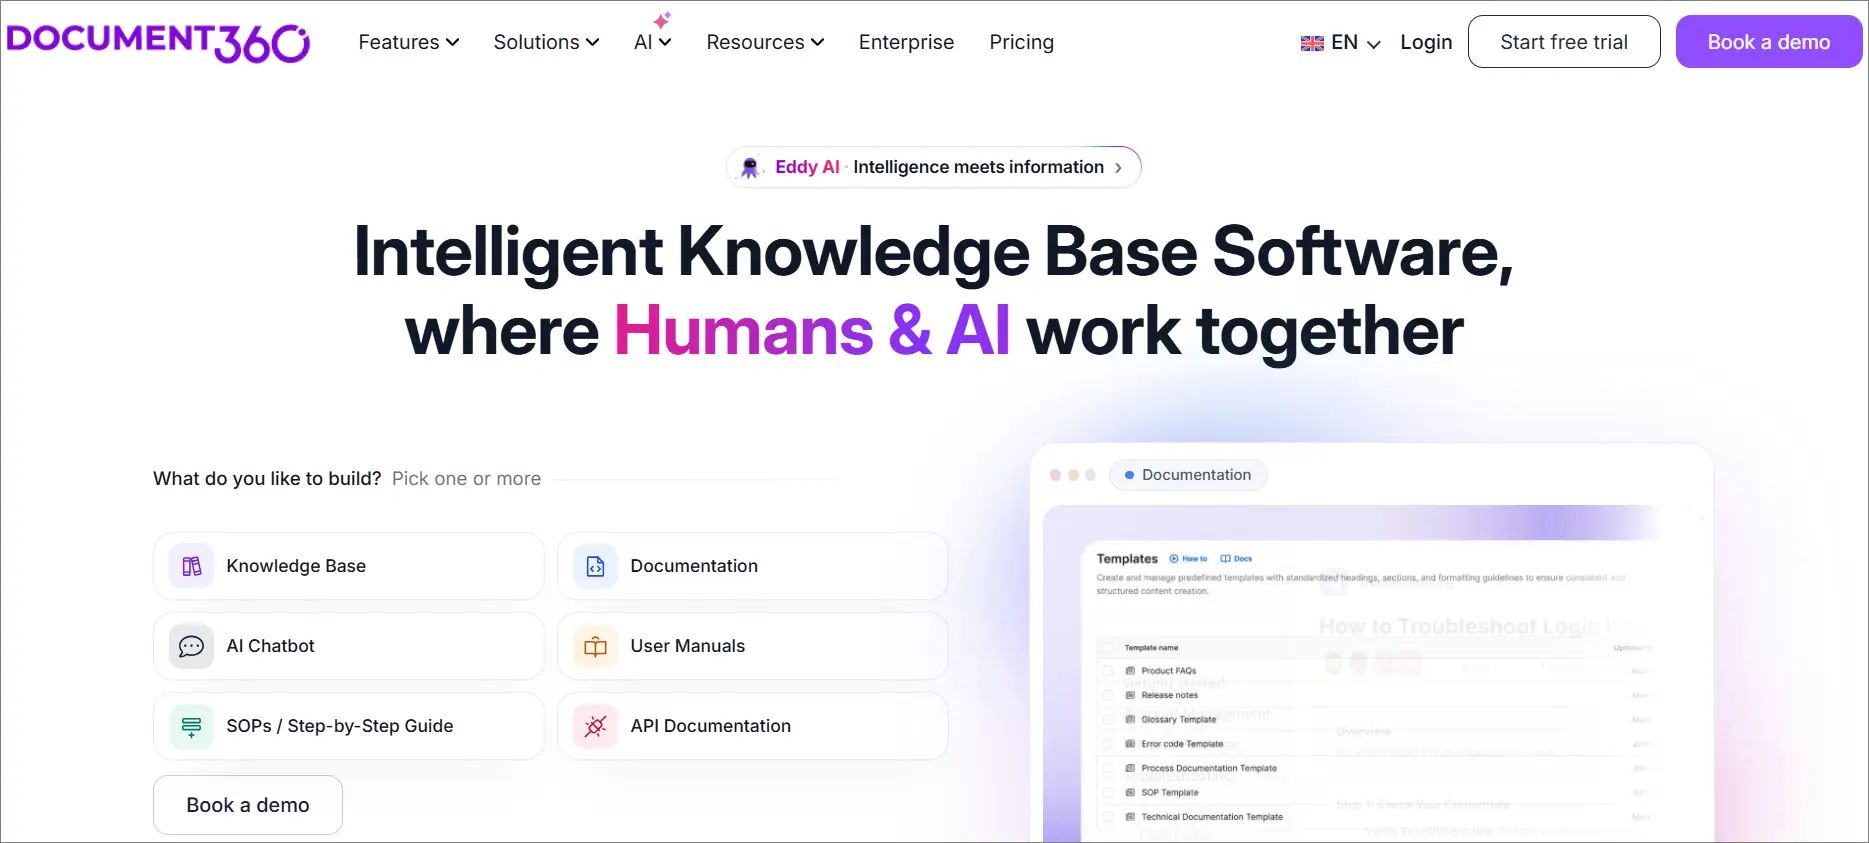Click the template icon beside Product FAQs
1869x843 pixels.
1131,671
